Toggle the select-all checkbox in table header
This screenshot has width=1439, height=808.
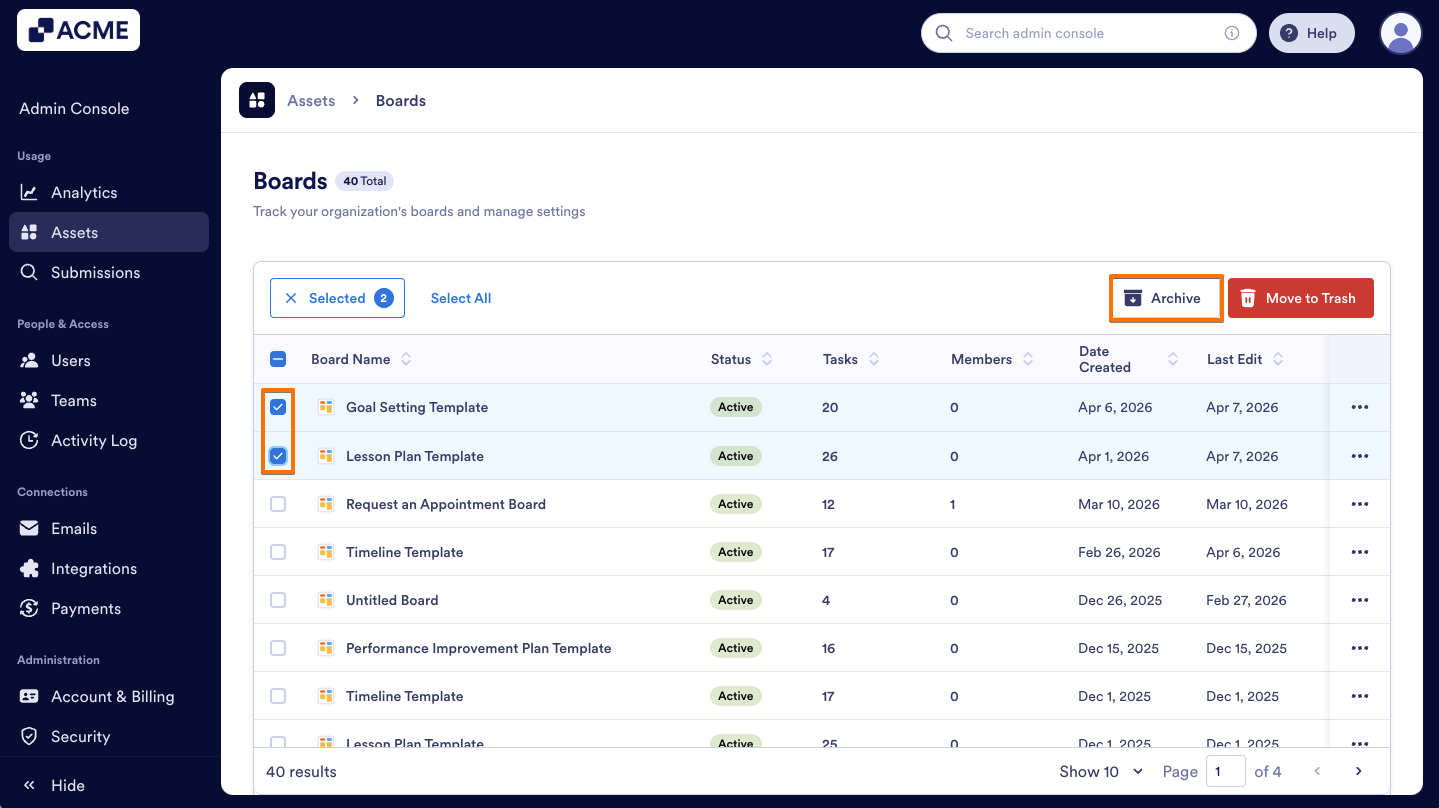tap(278, 359)
